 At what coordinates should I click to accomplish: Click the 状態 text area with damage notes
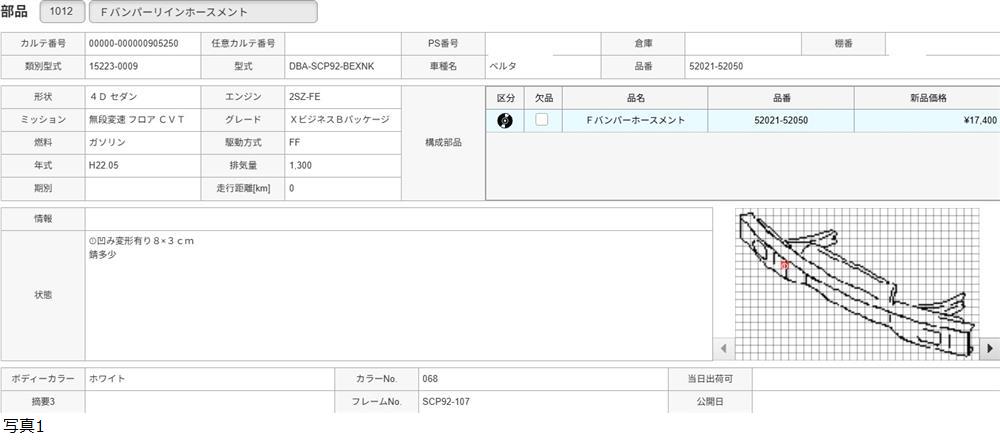point(398,295)
